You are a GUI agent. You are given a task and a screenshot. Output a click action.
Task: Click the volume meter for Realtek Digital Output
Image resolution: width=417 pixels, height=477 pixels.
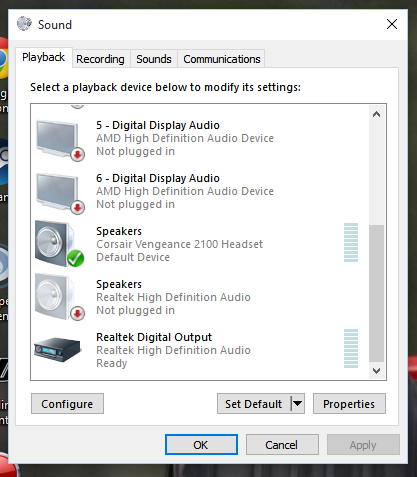point(351,348)
